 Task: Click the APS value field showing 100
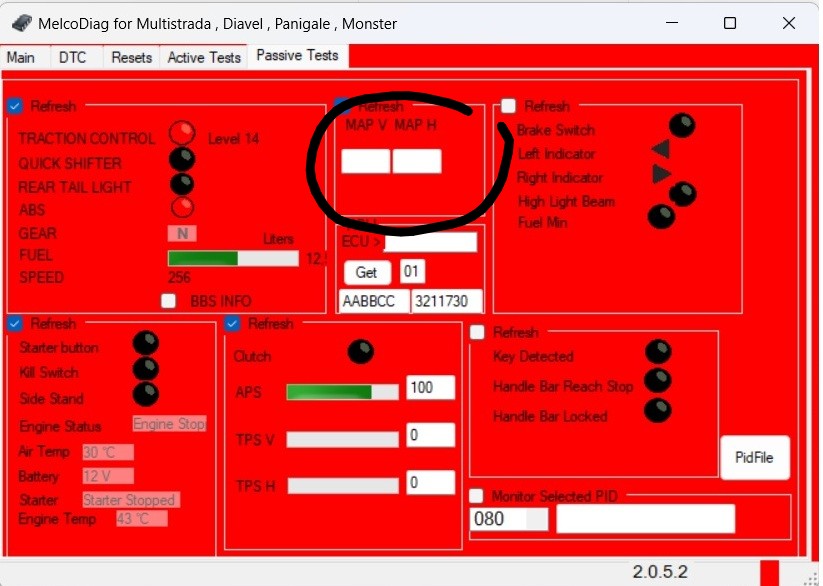click(430, 388)
